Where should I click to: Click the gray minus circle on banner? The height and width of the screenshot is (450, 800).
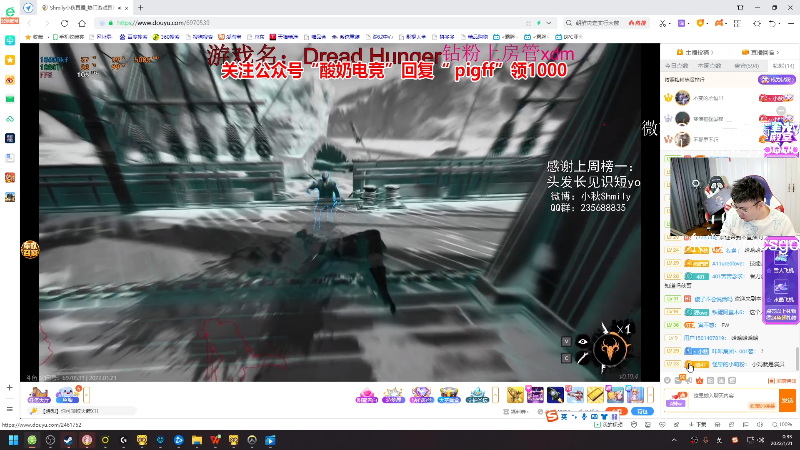[x=781, y=111]
